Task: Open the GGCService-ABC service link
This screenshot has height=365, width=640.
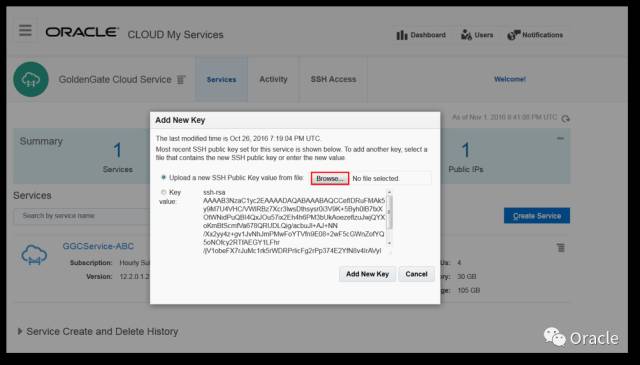Action: click(98, 246)
